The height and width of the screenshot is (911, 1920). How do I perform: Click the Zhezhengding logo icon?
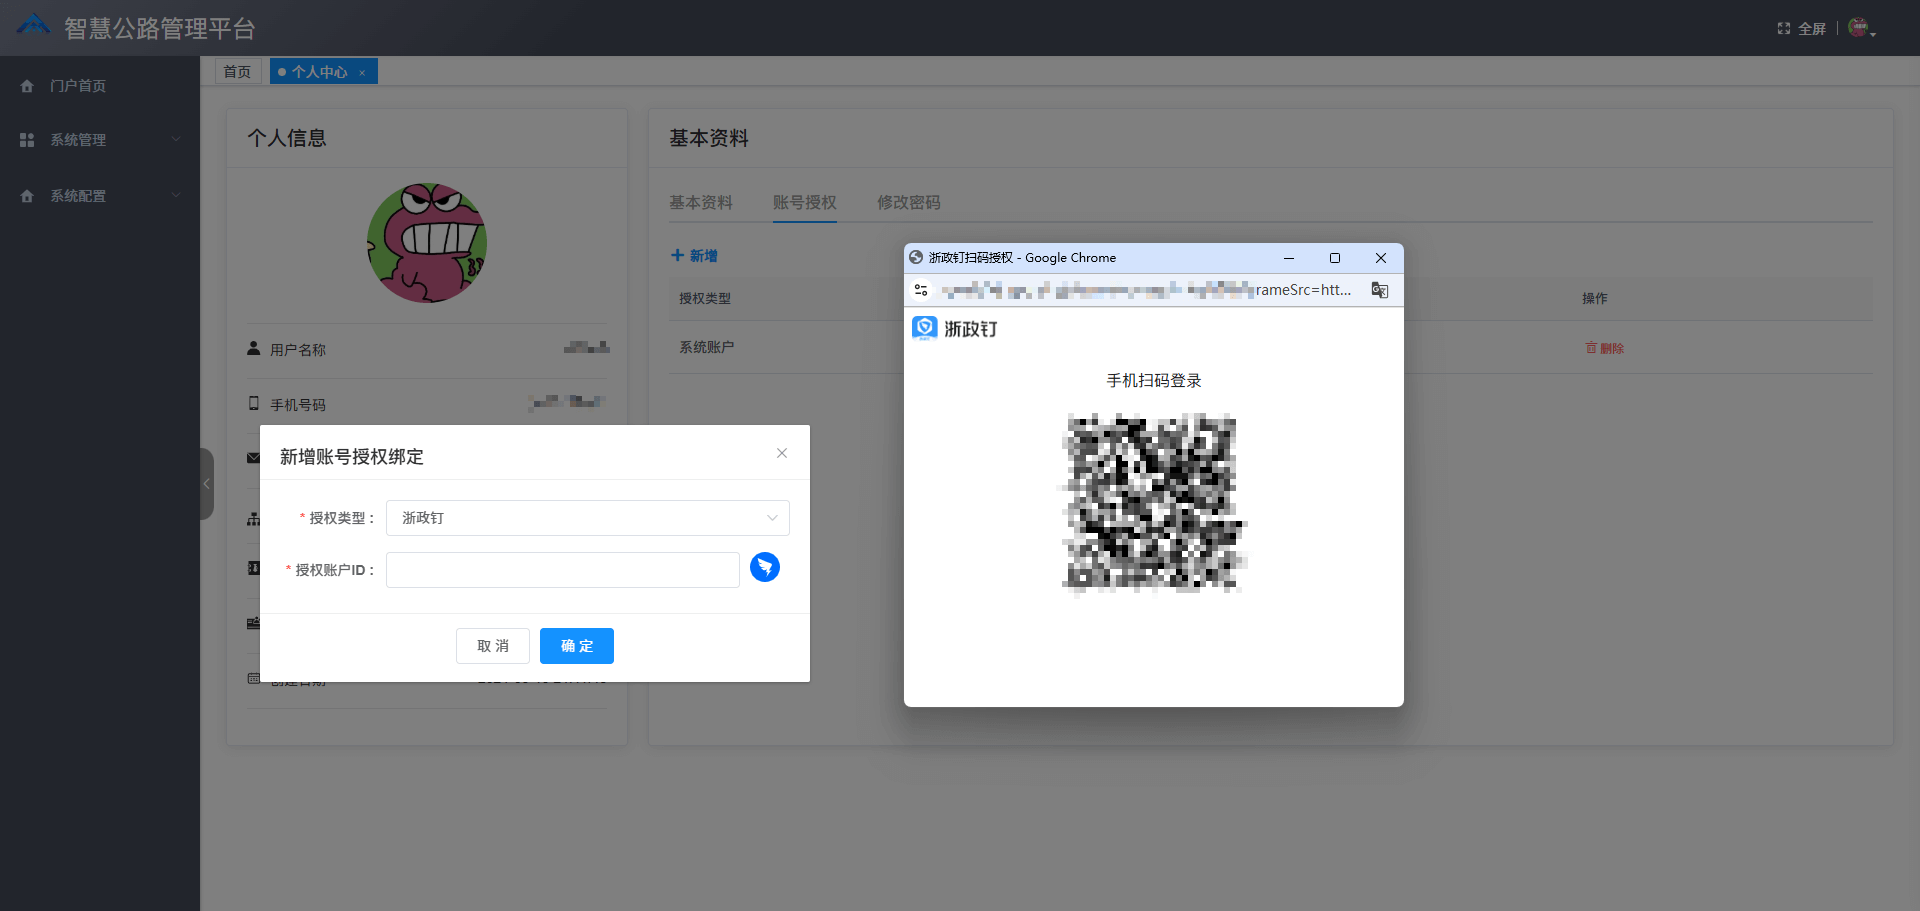[x=925, y=328]
